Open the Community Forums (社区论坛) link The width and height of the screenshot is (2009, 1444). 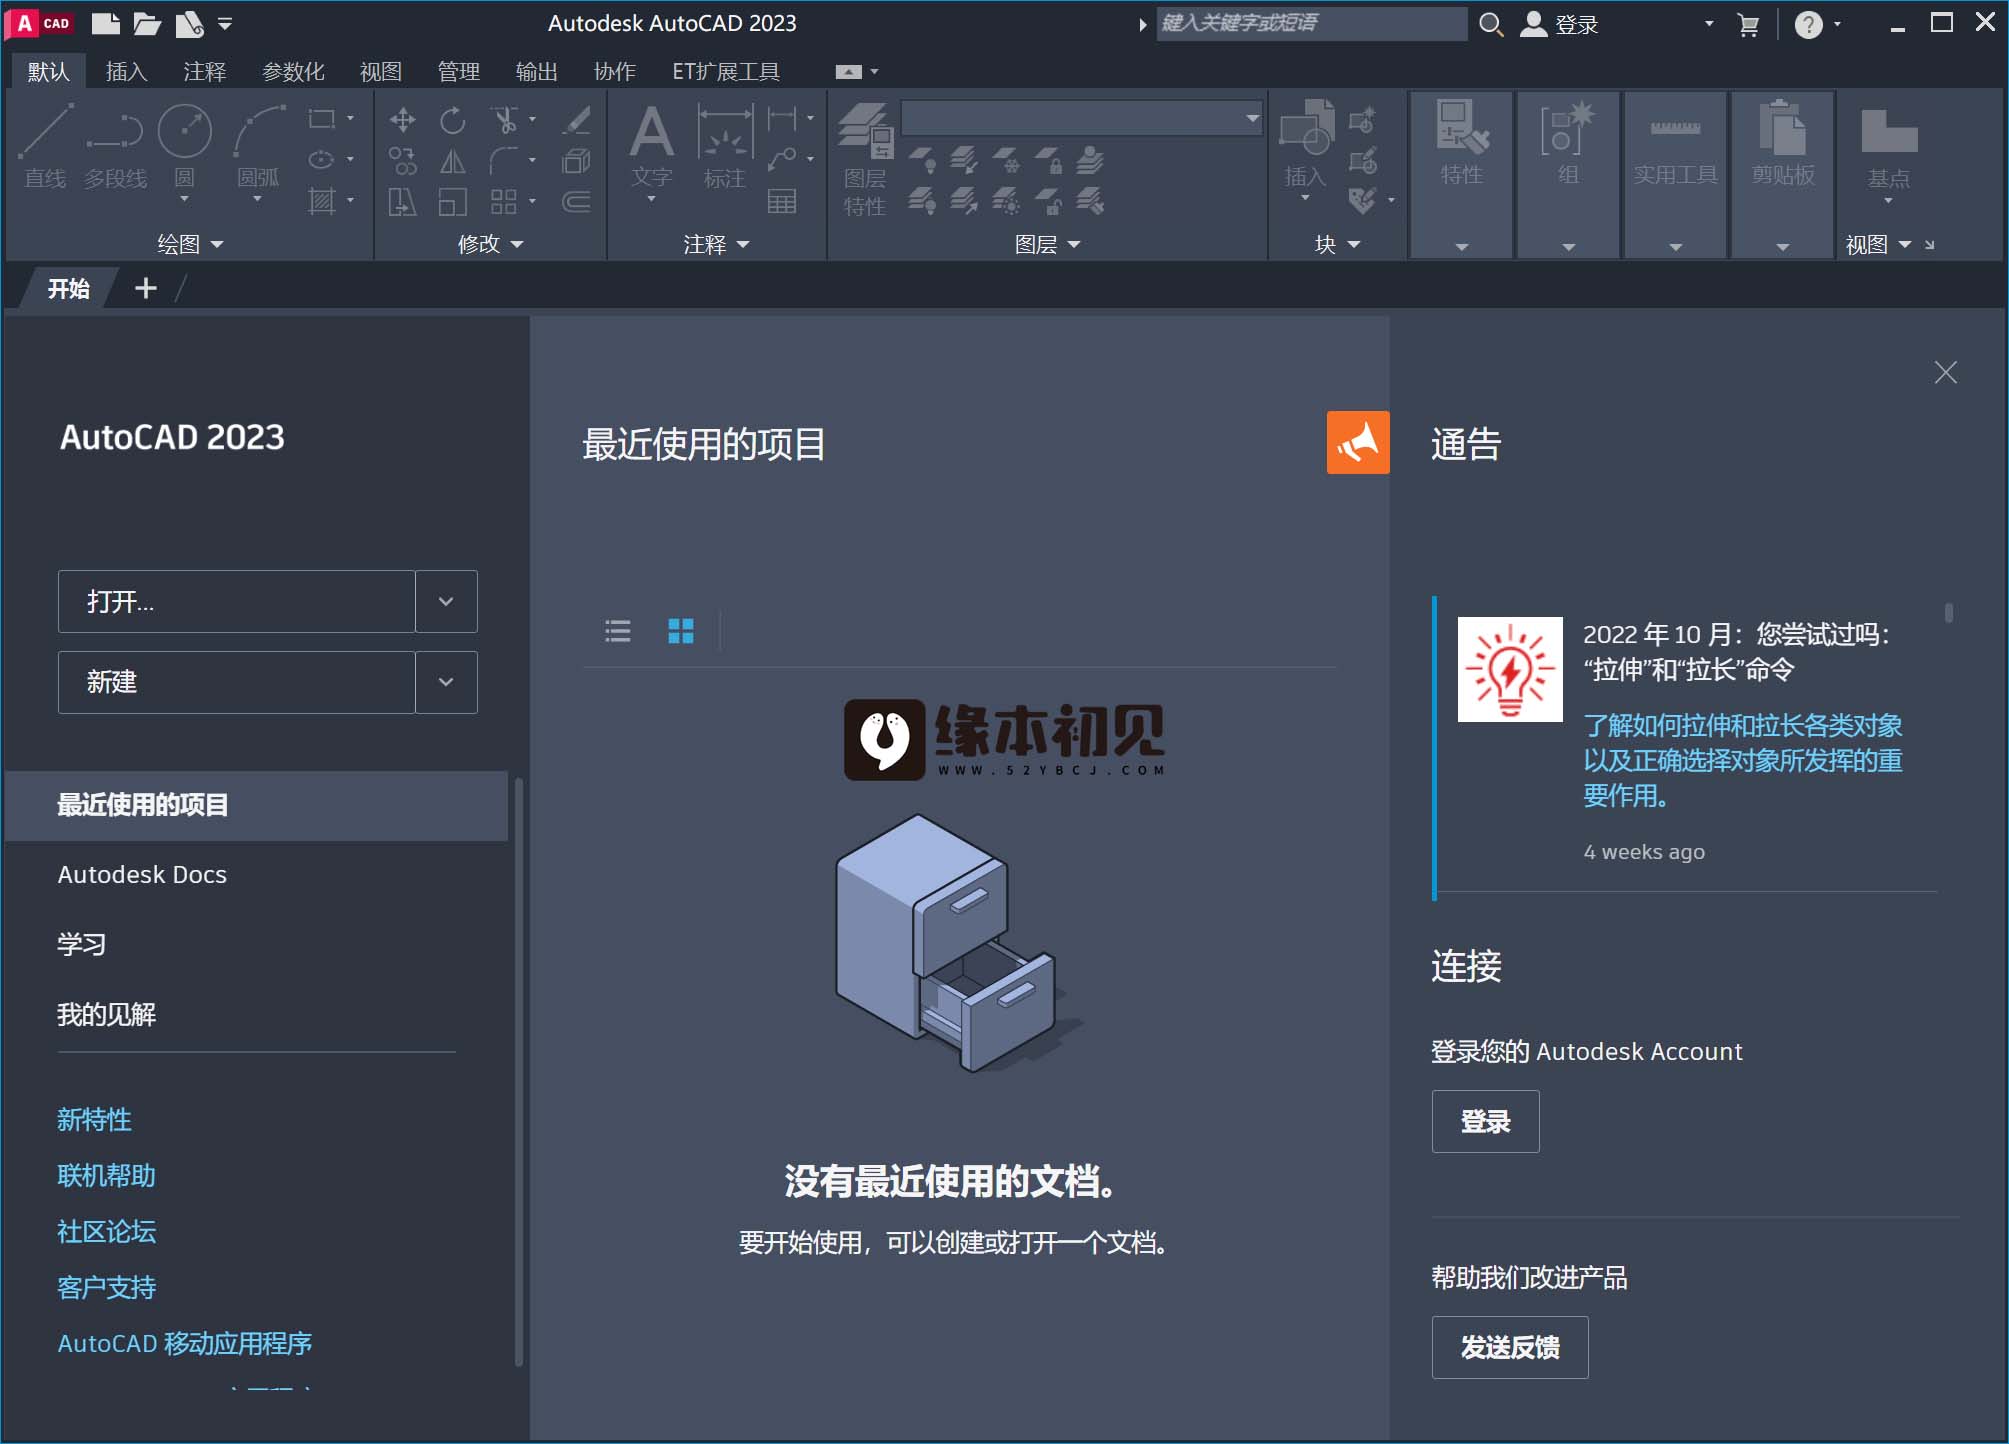[x=107, y=1231]
